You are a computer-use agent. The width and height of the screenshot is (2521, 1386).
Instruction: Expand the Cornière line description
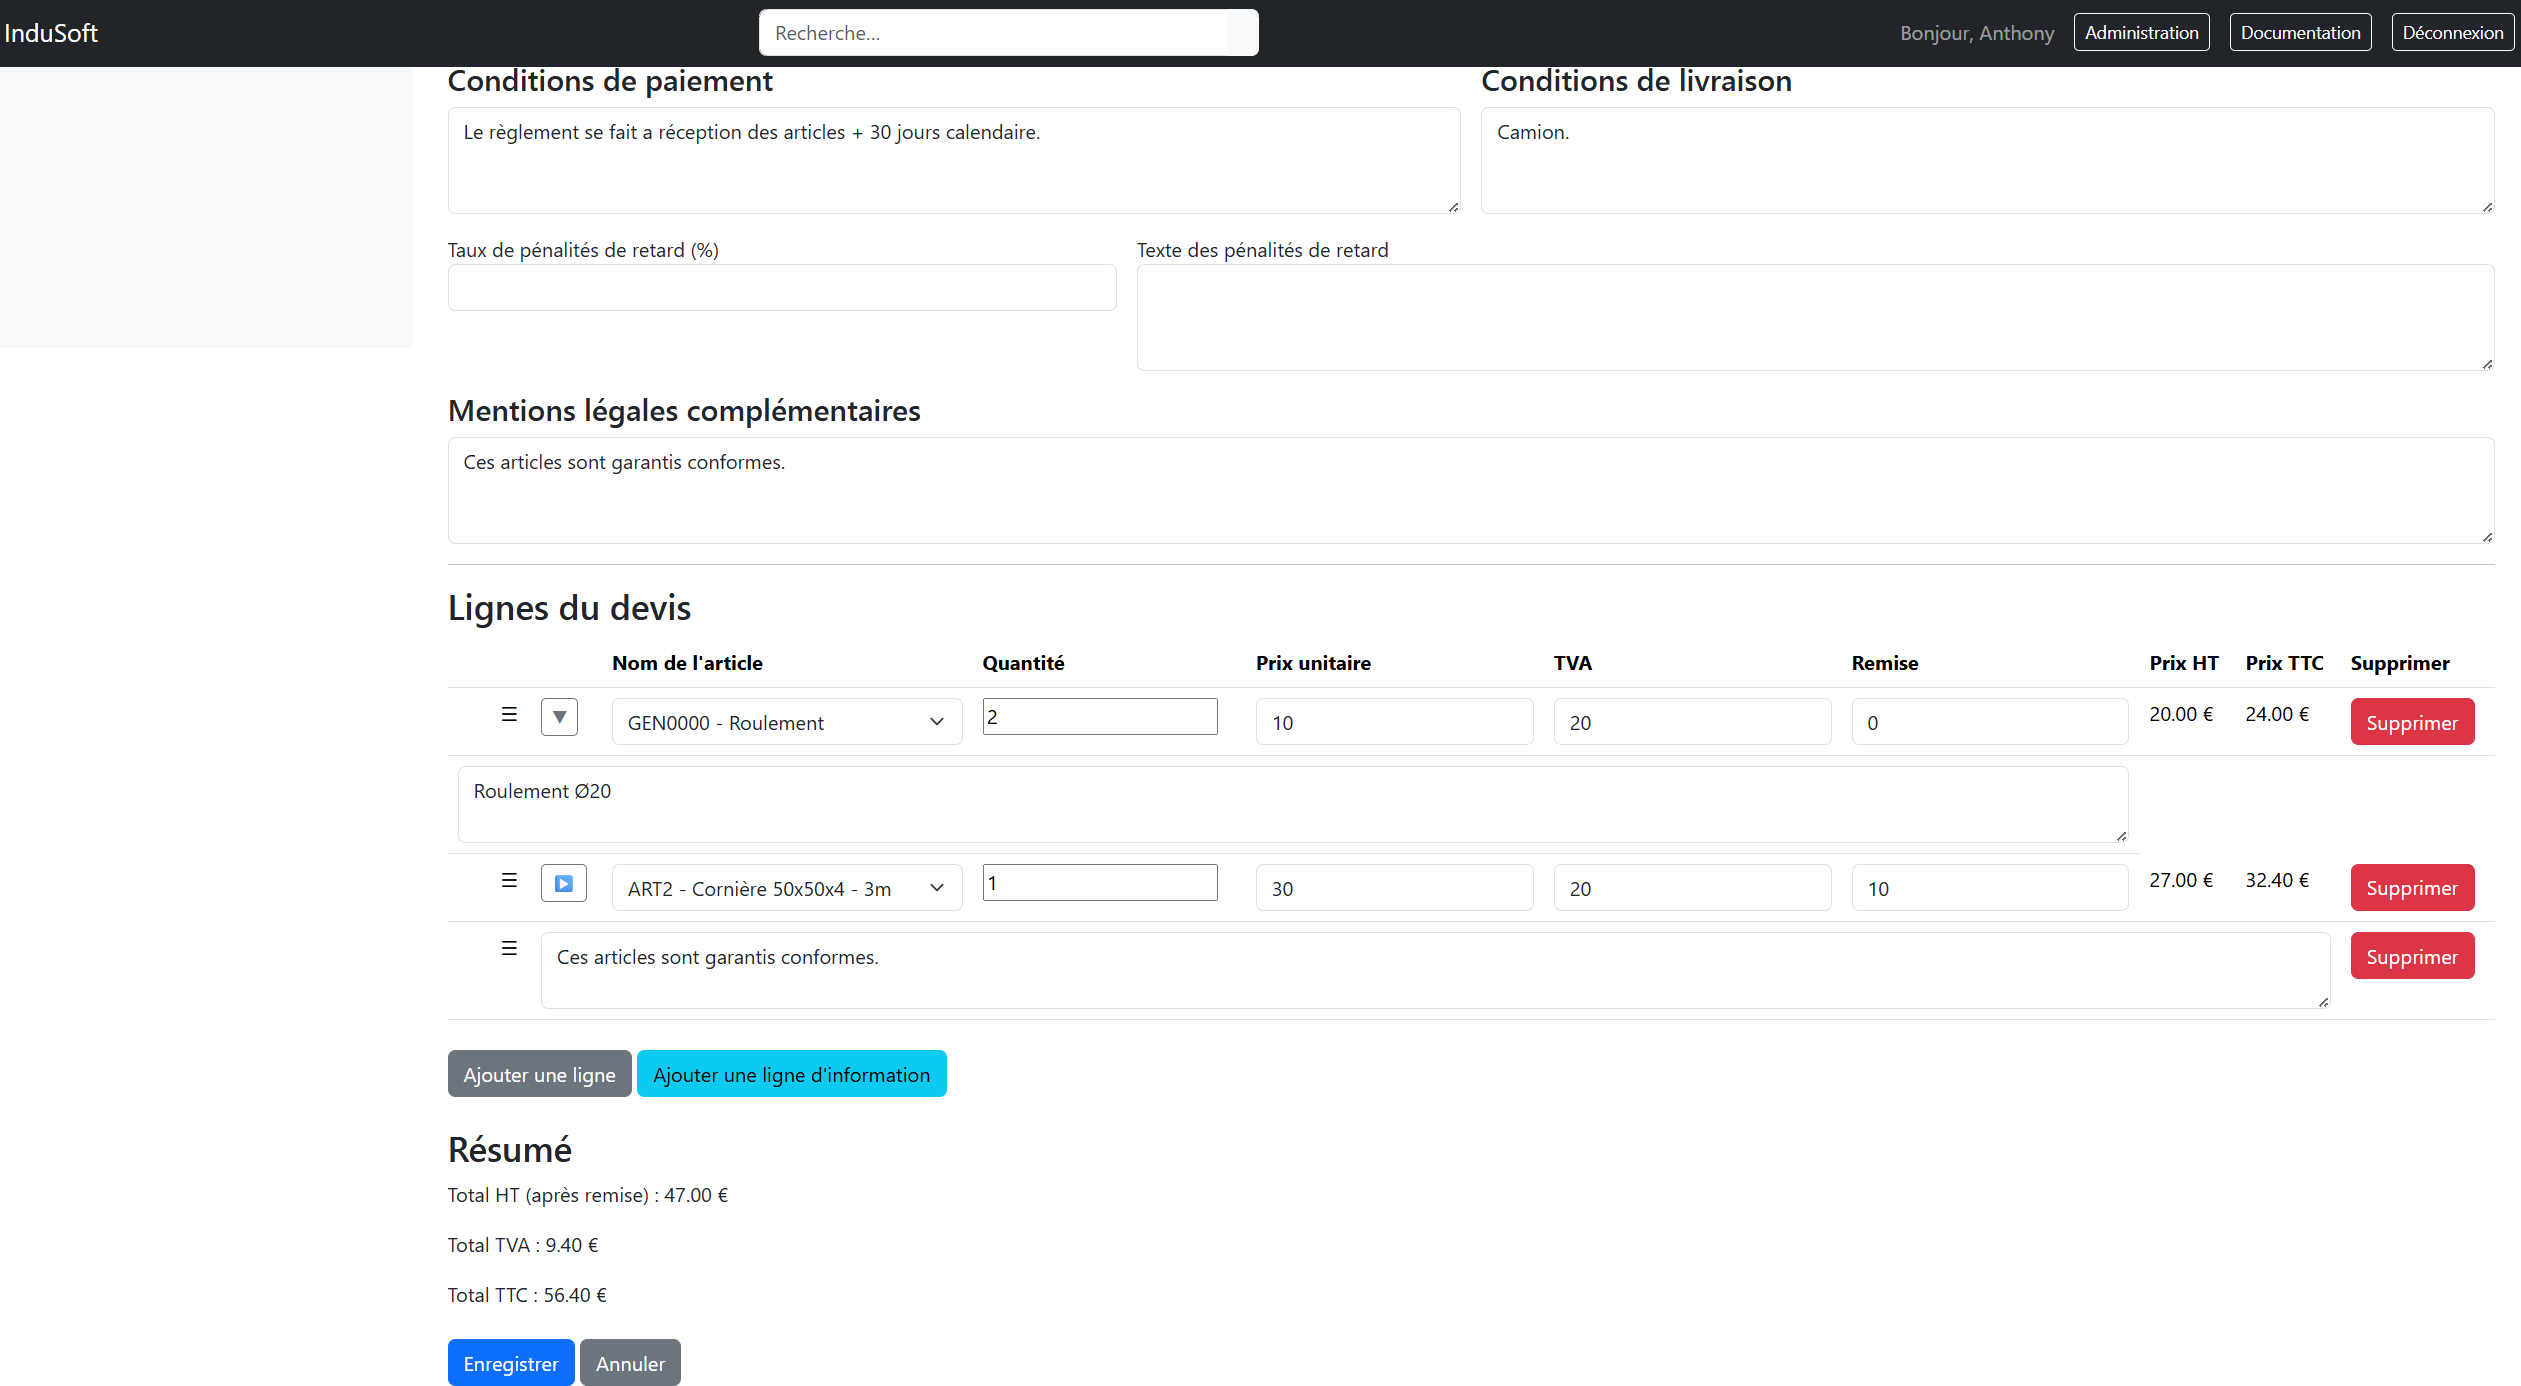click(563, 883)
